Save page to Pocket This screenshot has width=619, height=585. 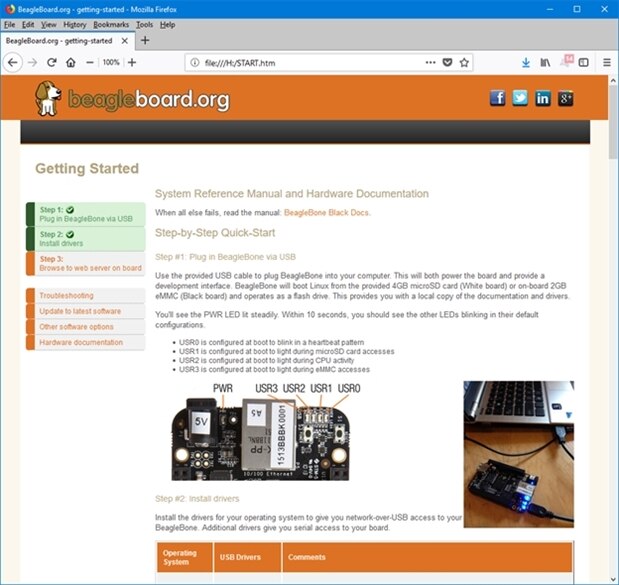pyautogui.click(x=447, y=63)
